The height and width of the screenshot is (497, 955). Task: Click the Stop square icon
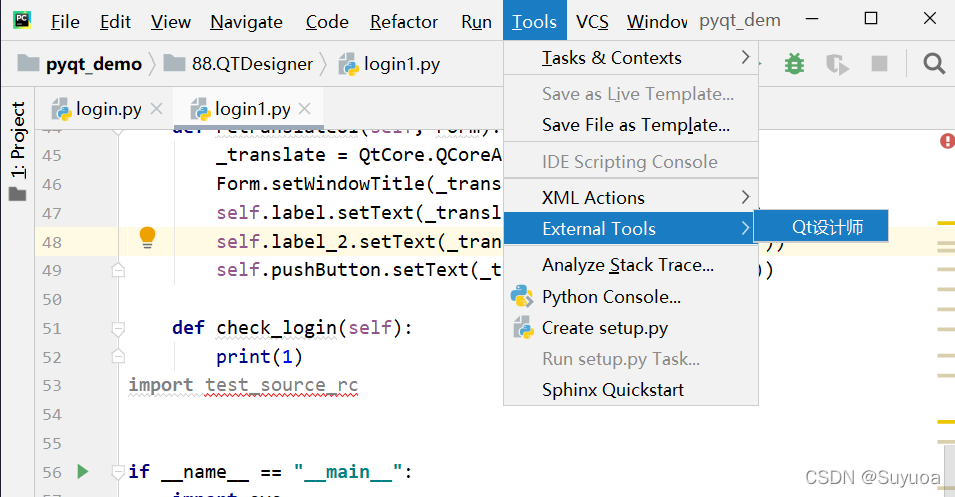click(879, 64)
